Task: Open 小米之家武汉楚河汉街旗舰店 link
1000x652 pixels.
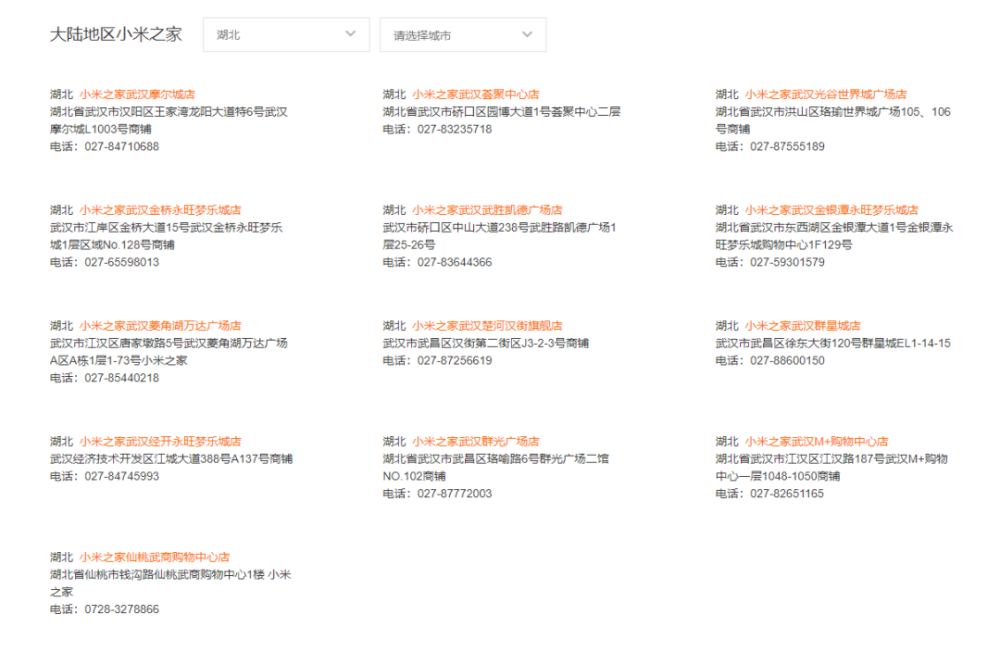Action: pos(487,325)
